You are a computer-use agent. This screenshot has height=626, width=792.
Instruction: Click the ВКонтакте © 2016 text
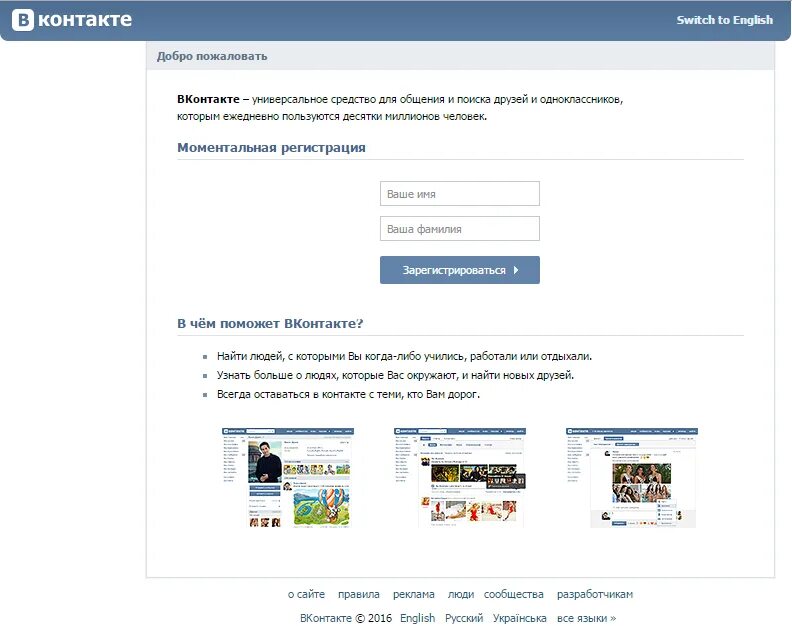[346, 618]
